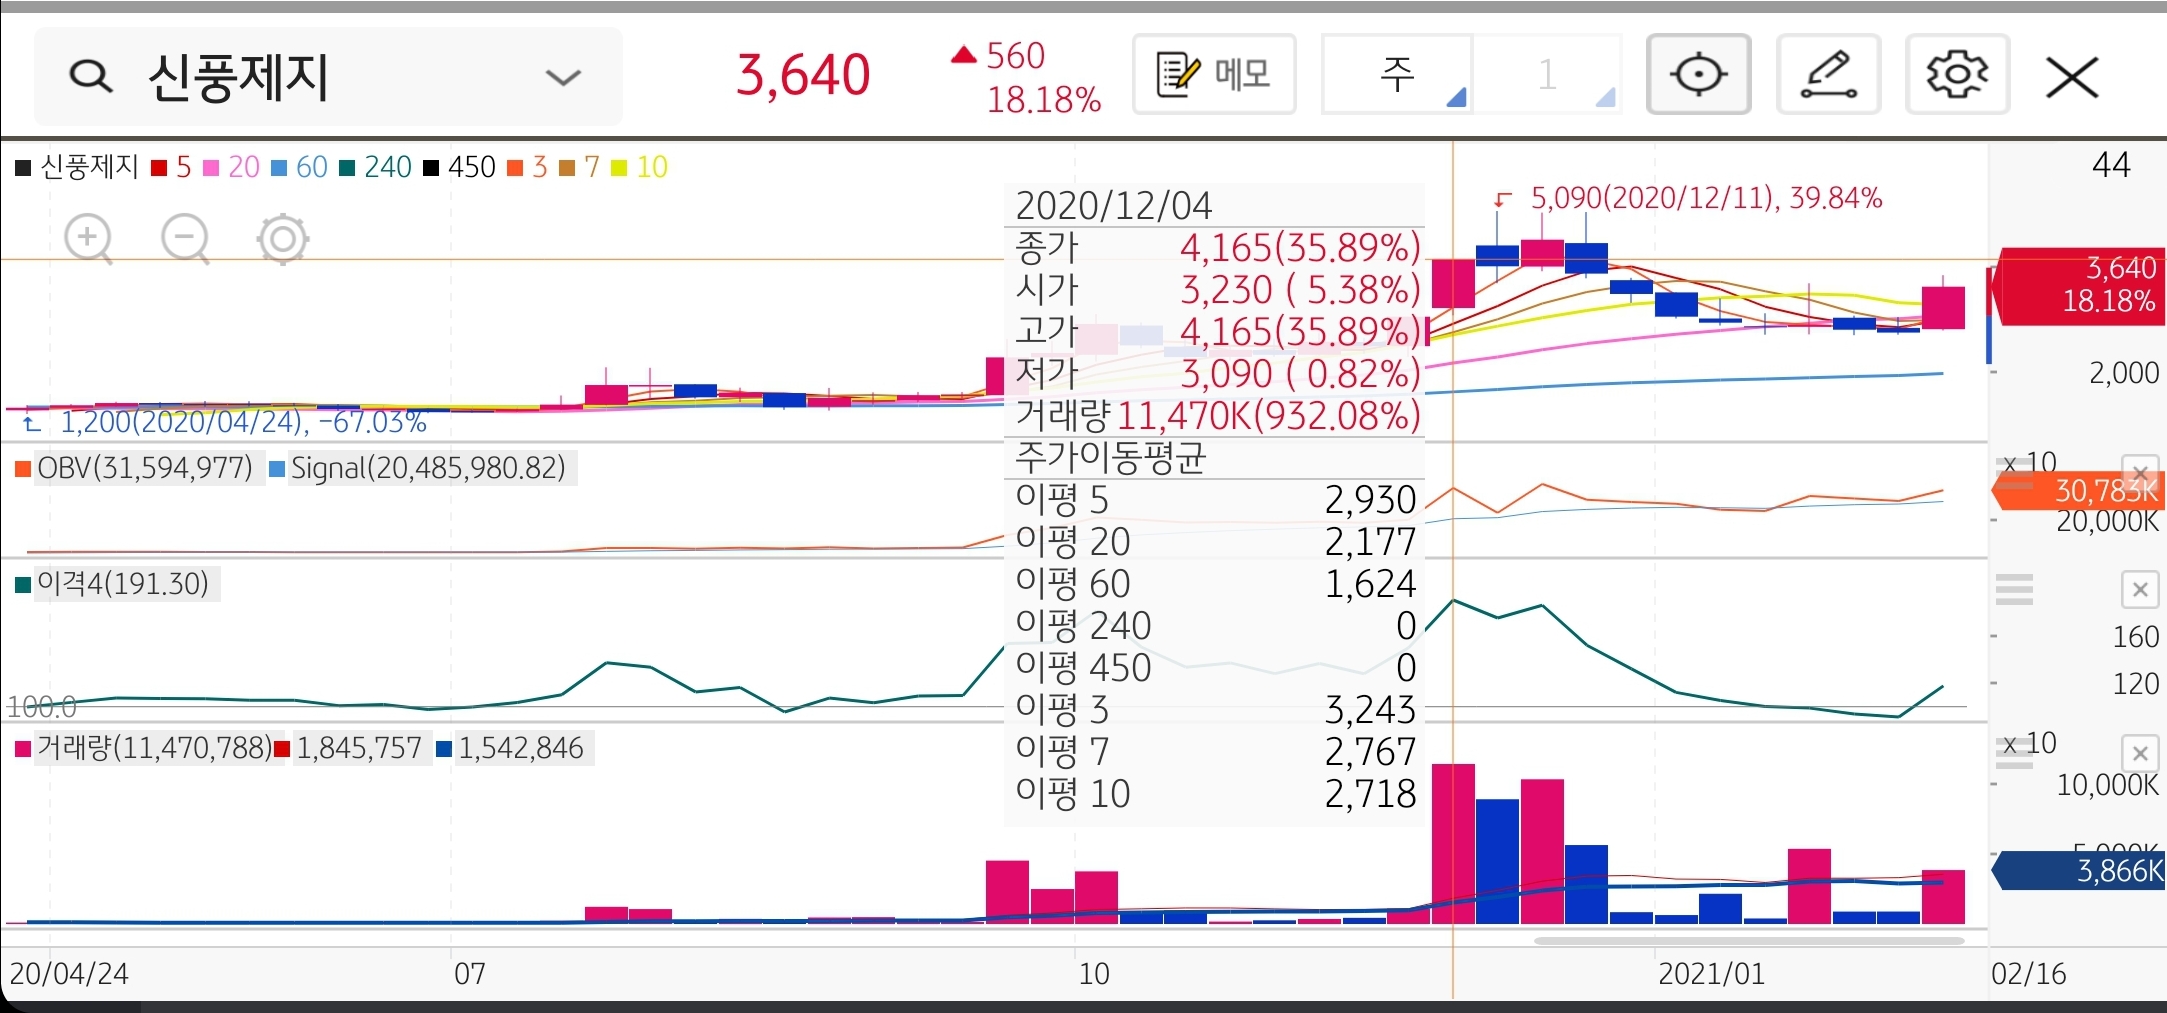Click 종가 4,165(35.89%) in tooltip
This screenshot has height=1013, width=2167.
(x=1218, y=247)
